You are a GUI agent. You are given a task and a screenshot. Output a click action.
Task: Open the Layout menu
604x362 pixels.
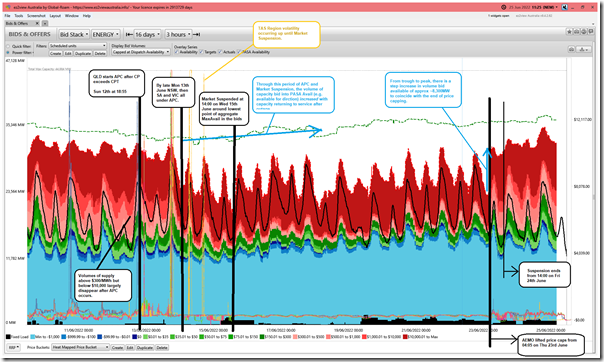tap(55, 16)
